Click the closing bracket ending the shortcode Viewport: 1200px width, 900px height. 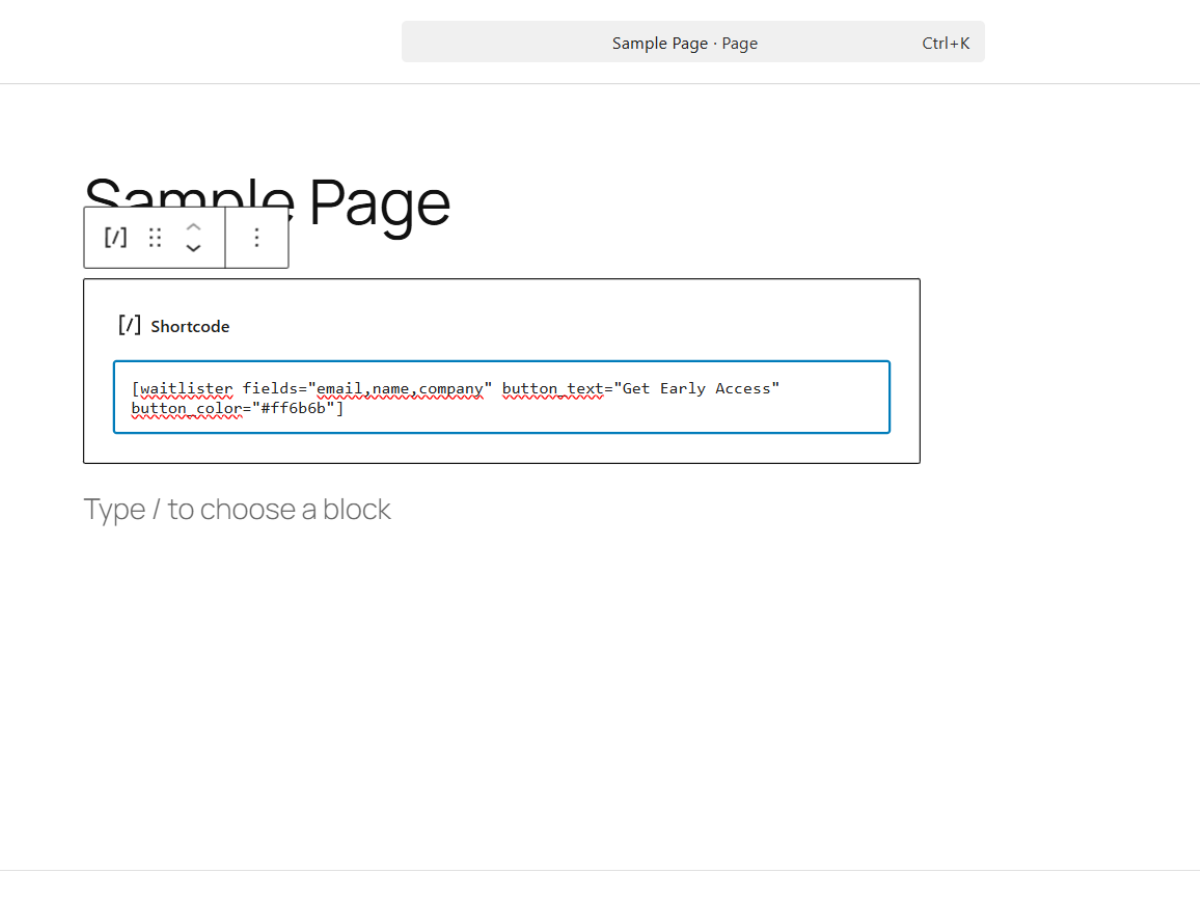coord(340,408)
